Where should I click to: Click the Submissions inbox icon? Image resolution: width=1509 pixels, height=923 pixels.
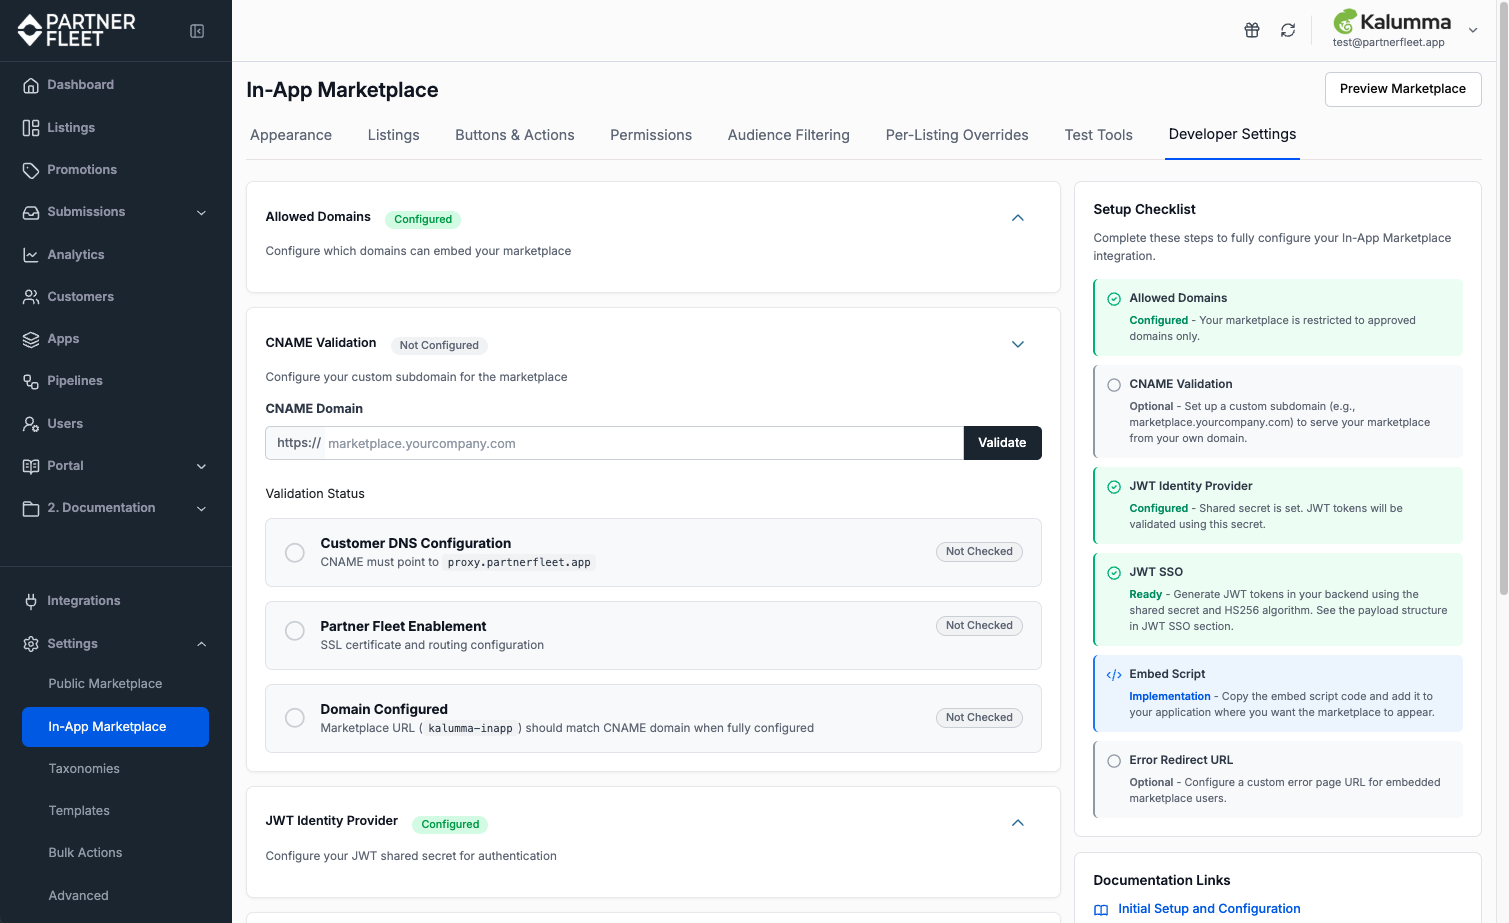(31, 212)
